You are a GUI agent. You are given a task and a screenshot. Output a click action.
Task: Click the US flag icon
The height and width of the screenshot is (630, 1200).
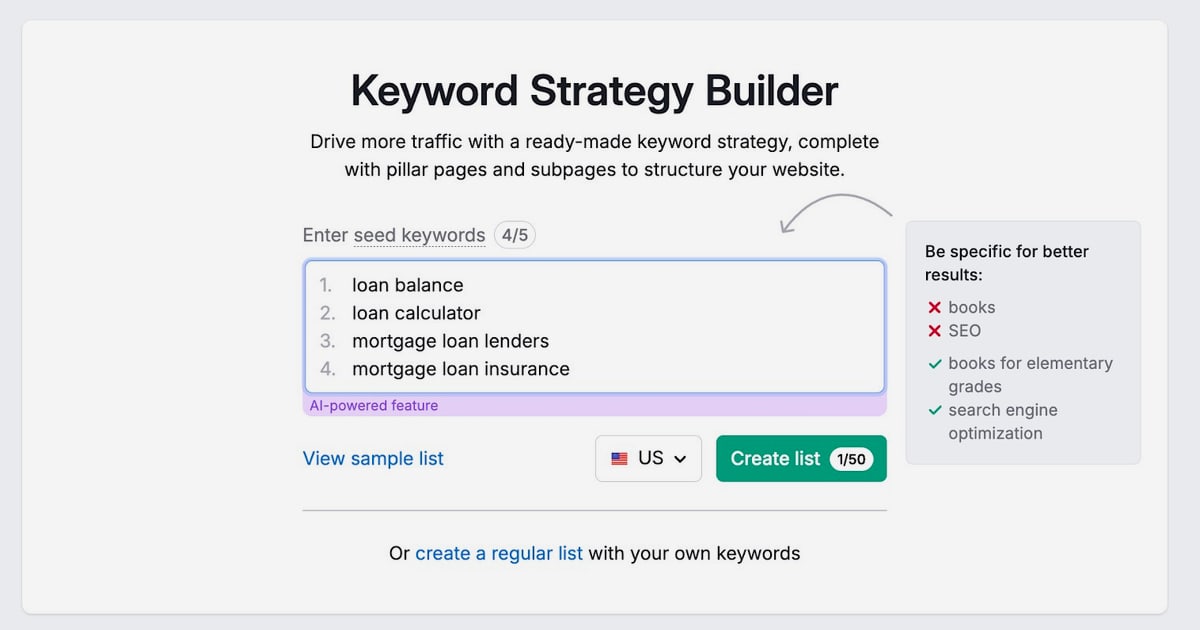click(x=620, y=459)
